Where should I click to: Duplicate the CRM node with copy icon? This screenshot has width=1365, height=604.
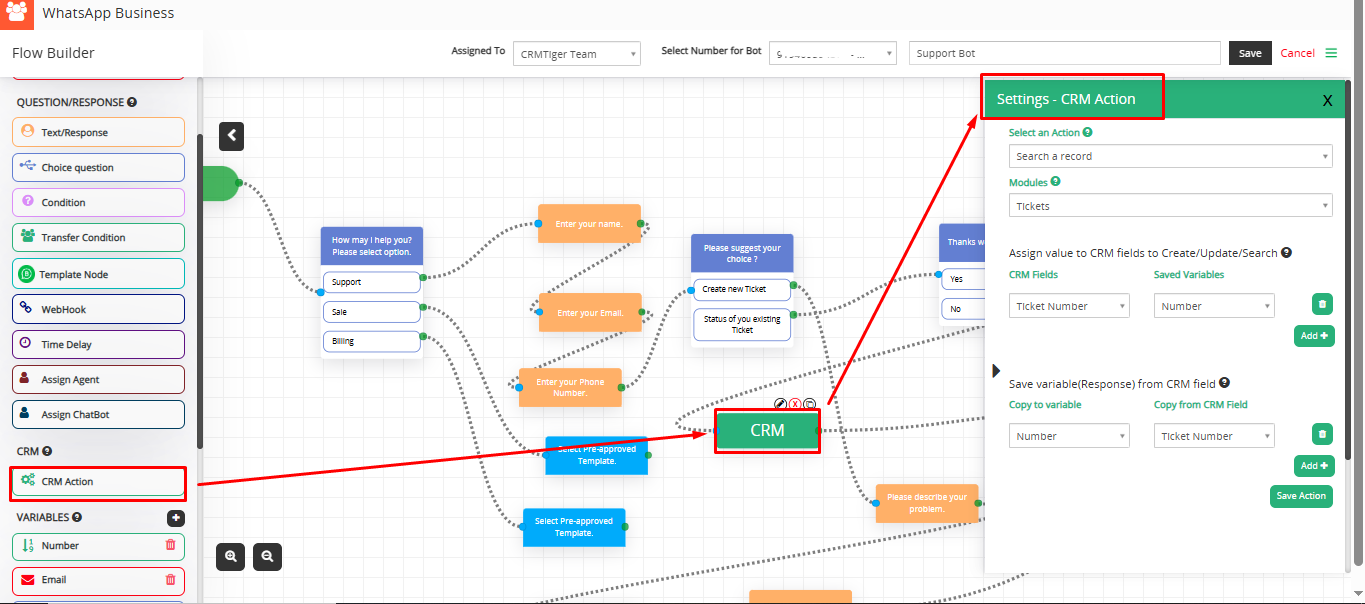pos(809,404)
